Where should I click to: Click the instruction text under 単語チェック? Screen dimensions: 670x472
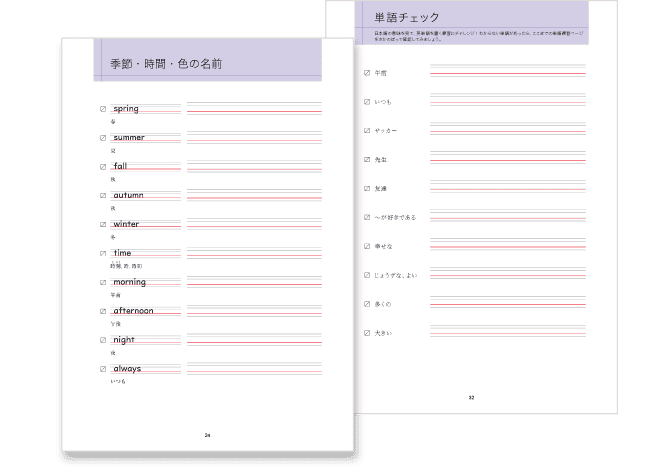tap(476, 38)
